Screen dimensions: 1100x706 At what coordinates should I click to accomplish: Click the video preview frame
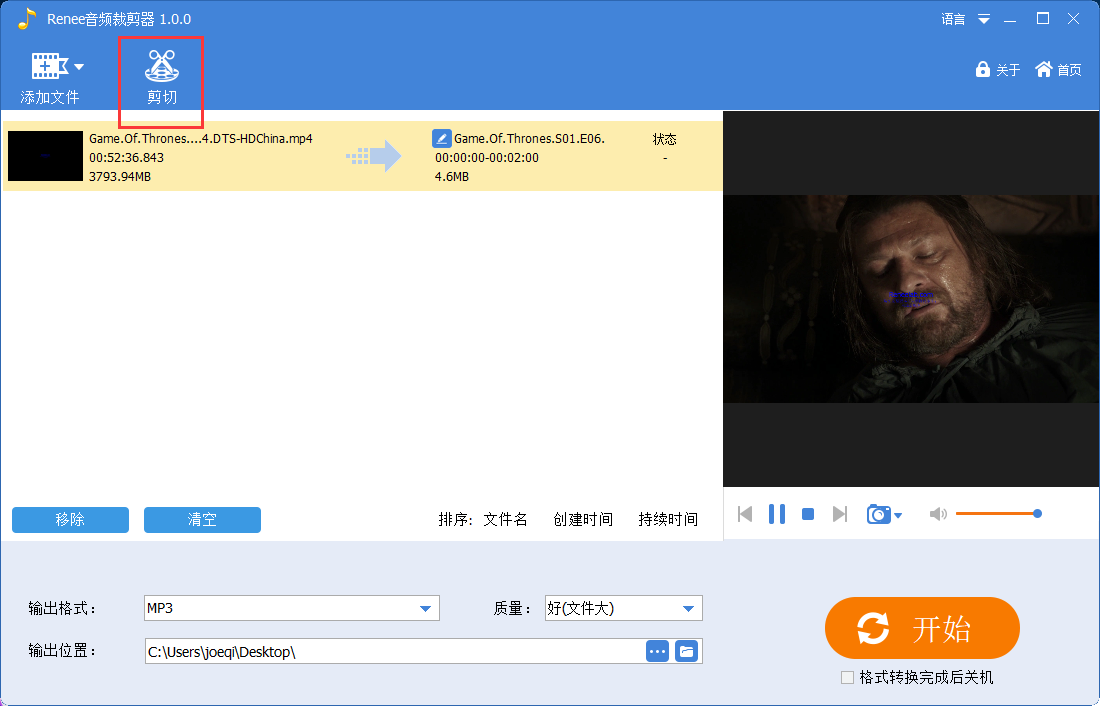[x=911, y=299]
